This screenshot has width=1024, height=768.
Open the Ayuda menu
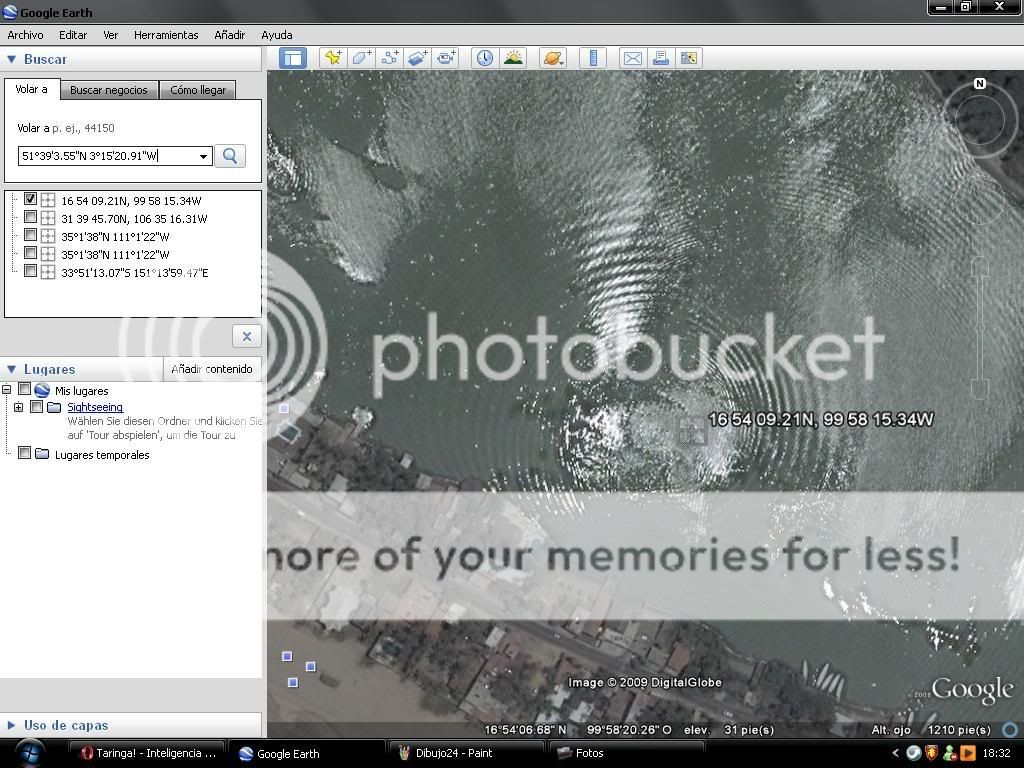[x=277, y=35]
